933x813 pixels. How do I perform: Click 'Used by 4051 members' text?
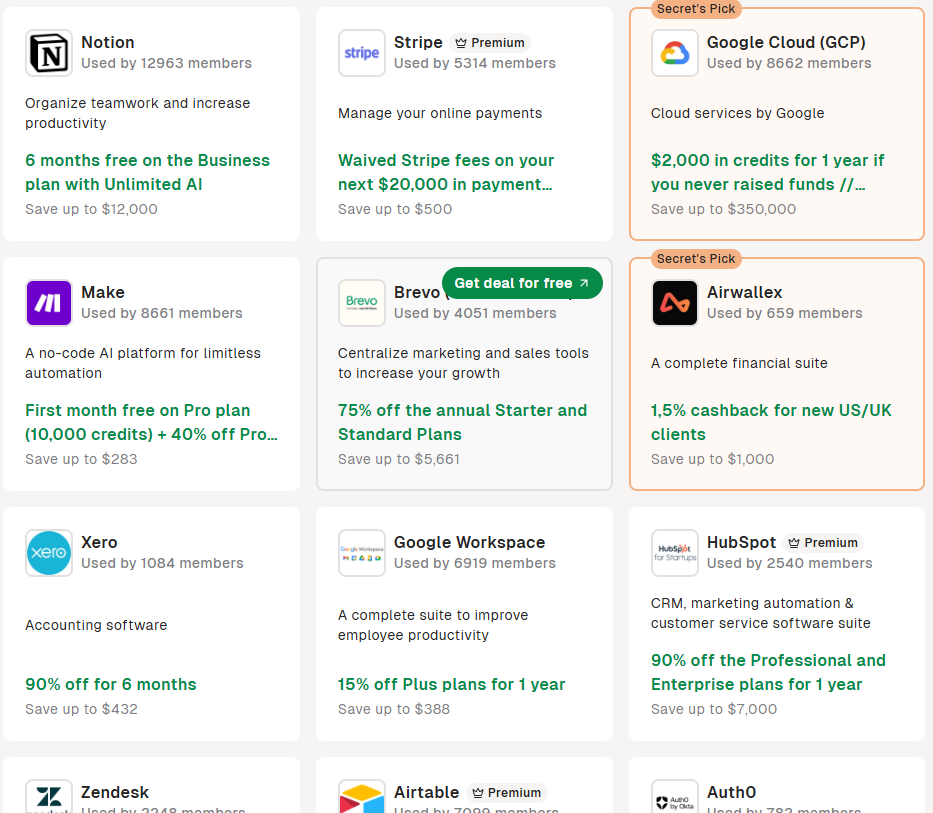[475, 313]
